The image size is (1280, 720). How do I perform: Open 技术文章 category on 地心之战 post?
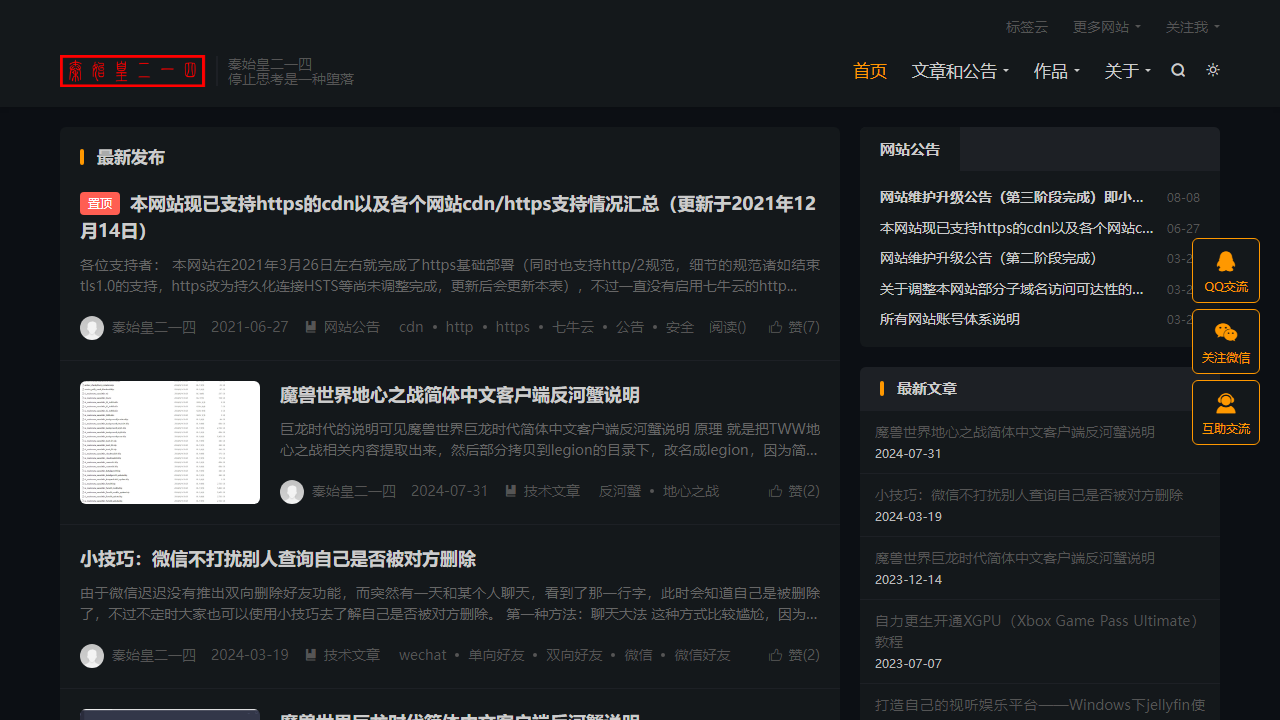coord(542,491)
